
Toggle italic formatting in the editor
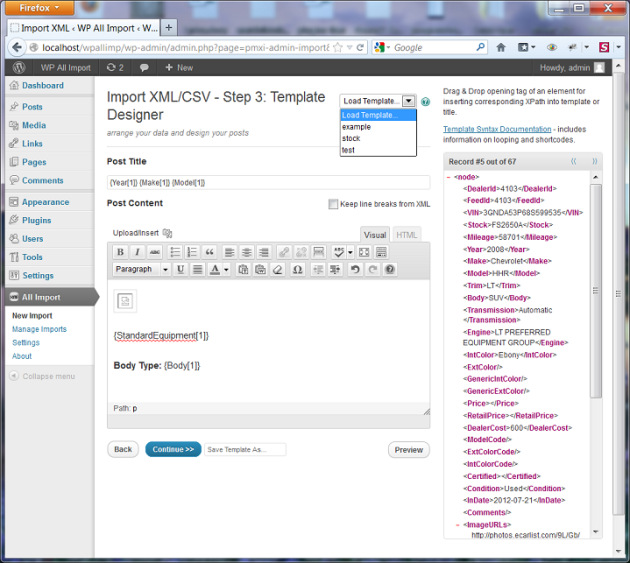click(x=137, y=252)
